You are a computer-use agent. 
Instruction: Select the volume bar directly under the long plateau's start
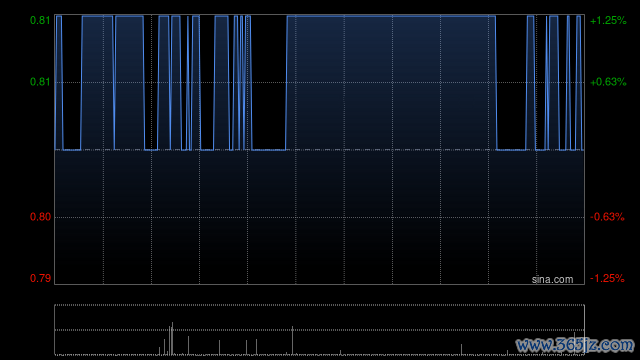pos(292,340)
